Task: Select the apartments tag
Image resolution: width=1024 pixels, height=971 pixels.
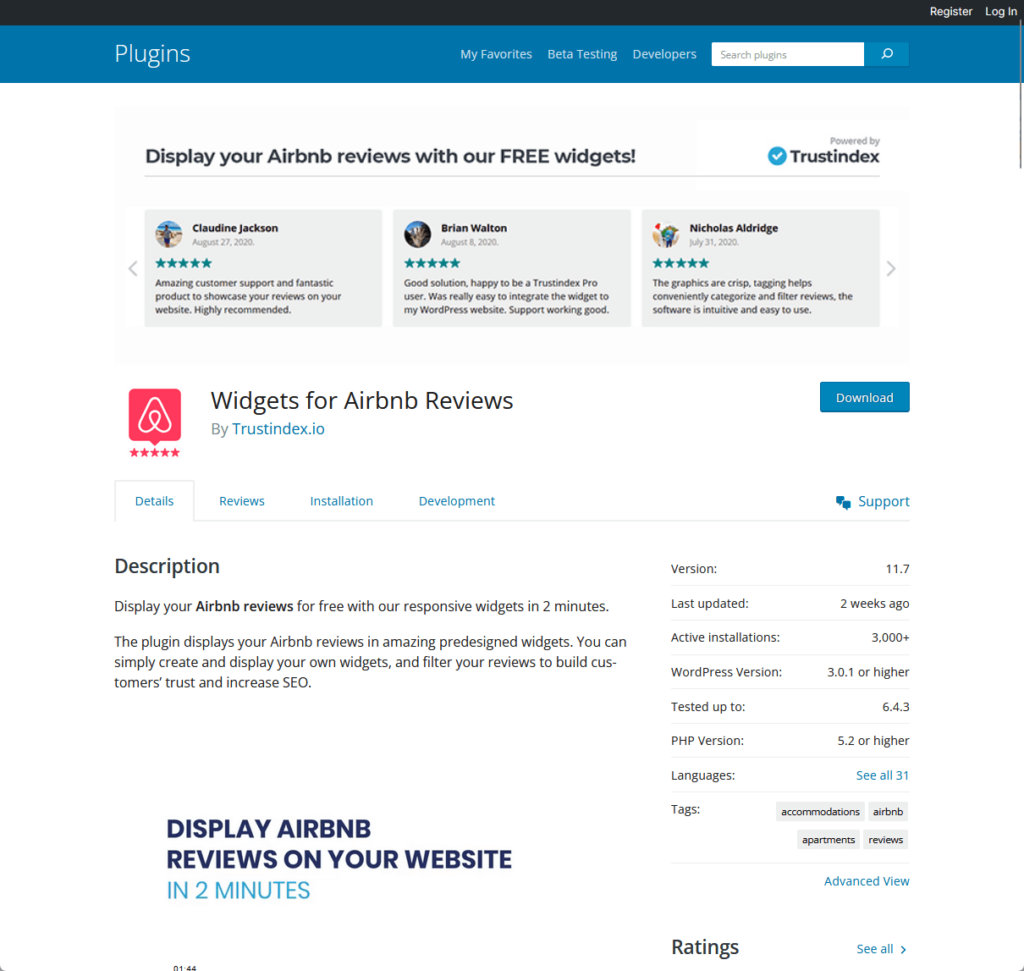Action: [x=828, y=840]
